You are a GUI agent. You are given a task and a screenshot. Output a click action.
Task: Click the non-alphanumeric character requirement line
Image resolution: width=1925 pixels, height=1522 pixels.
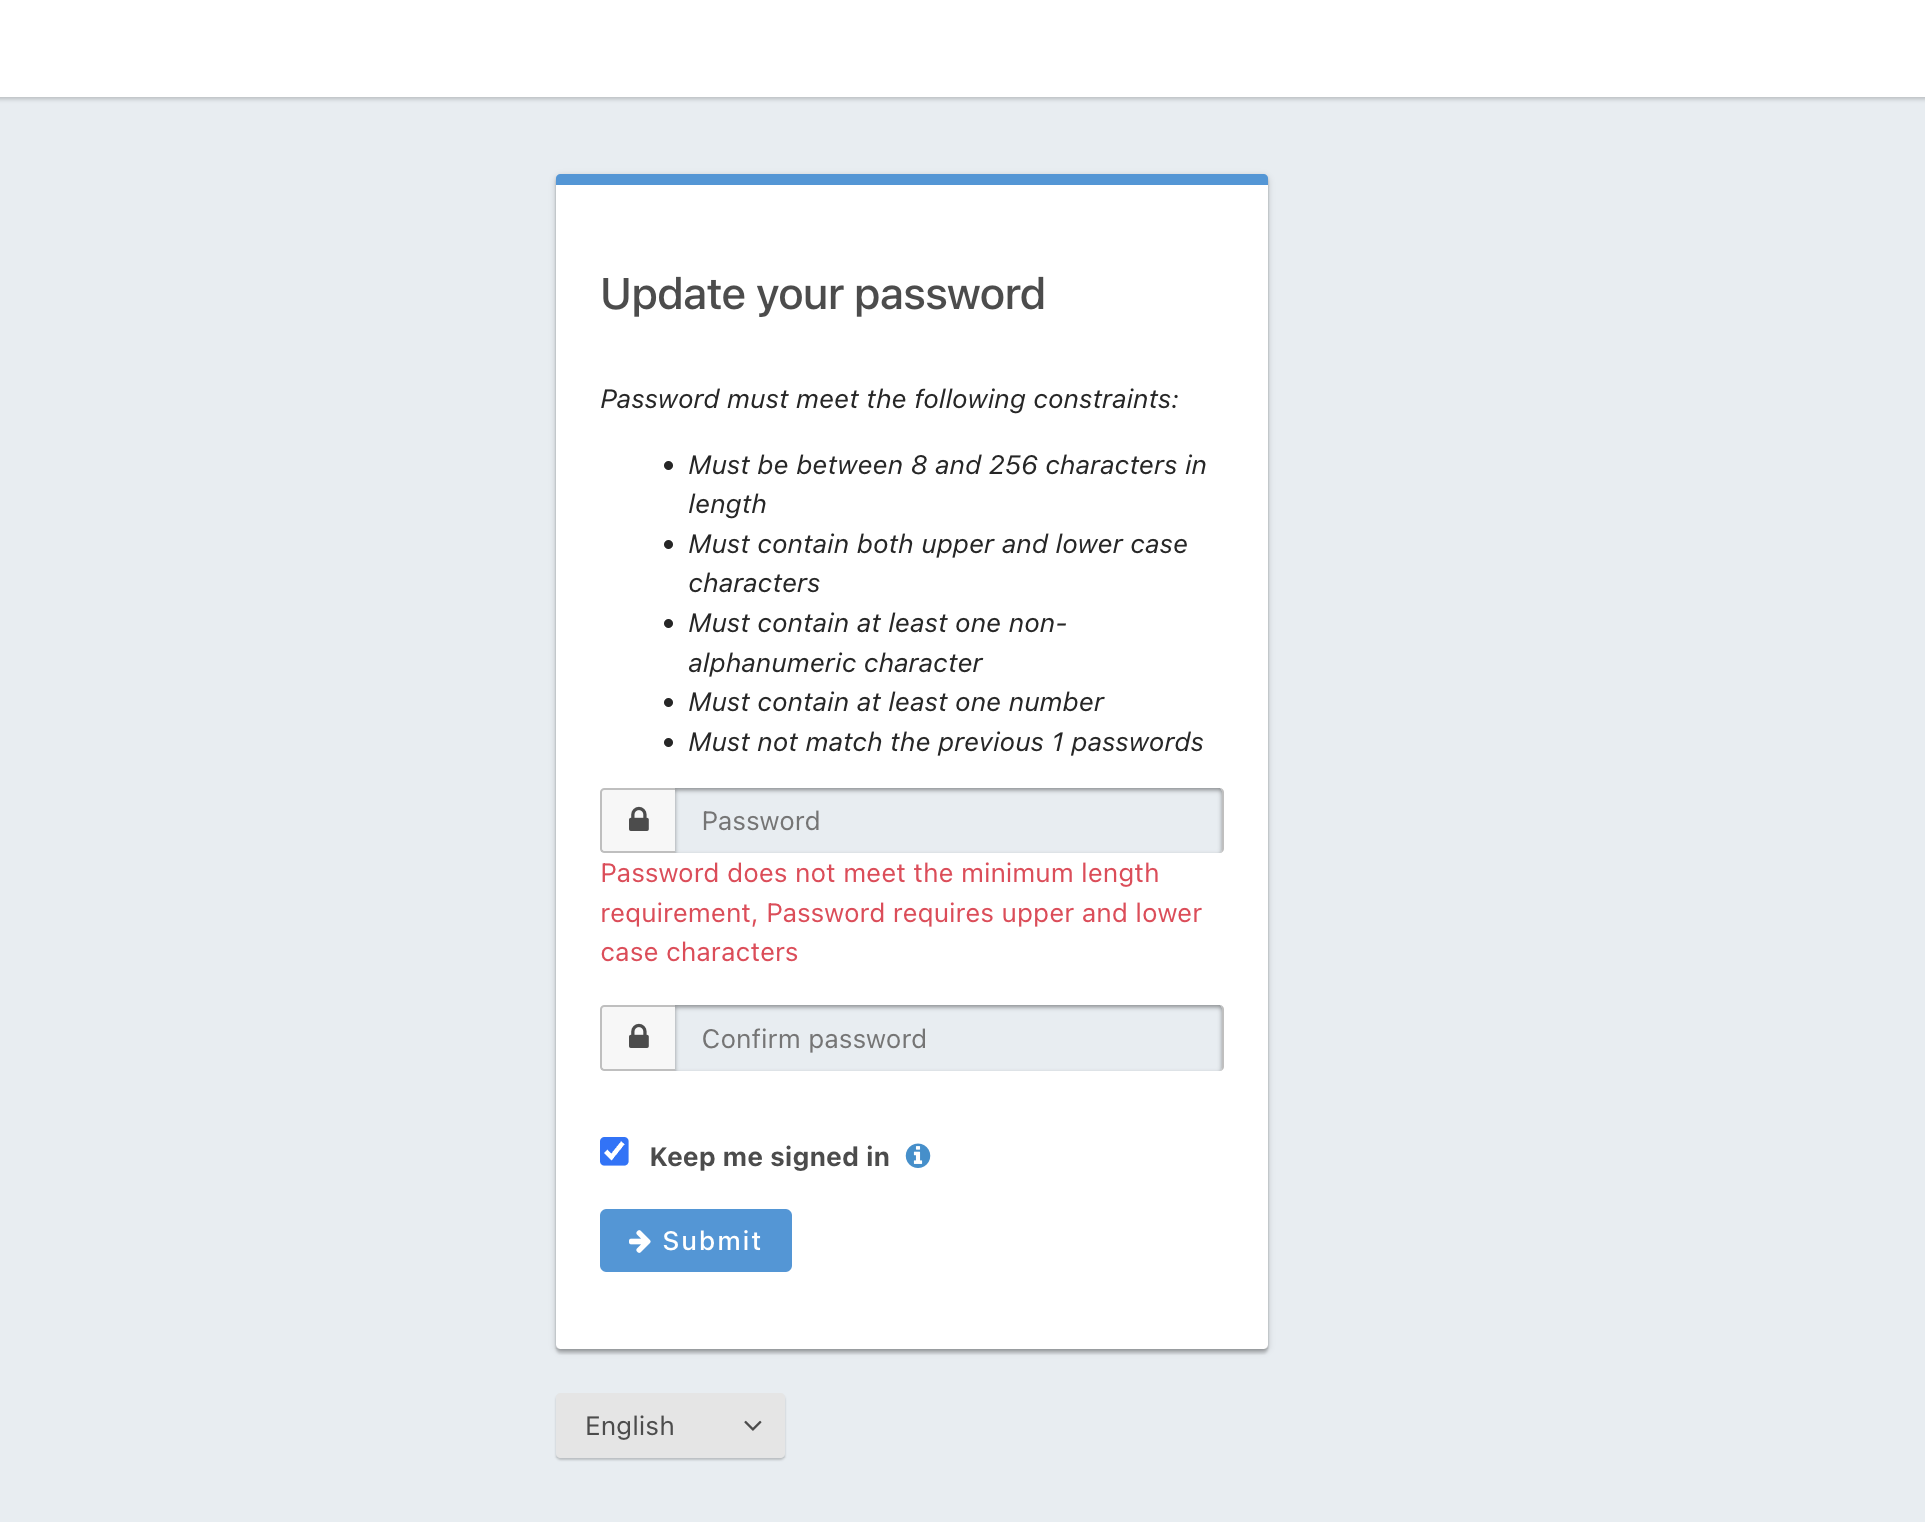pyautogui.click(x=877, y=641)
